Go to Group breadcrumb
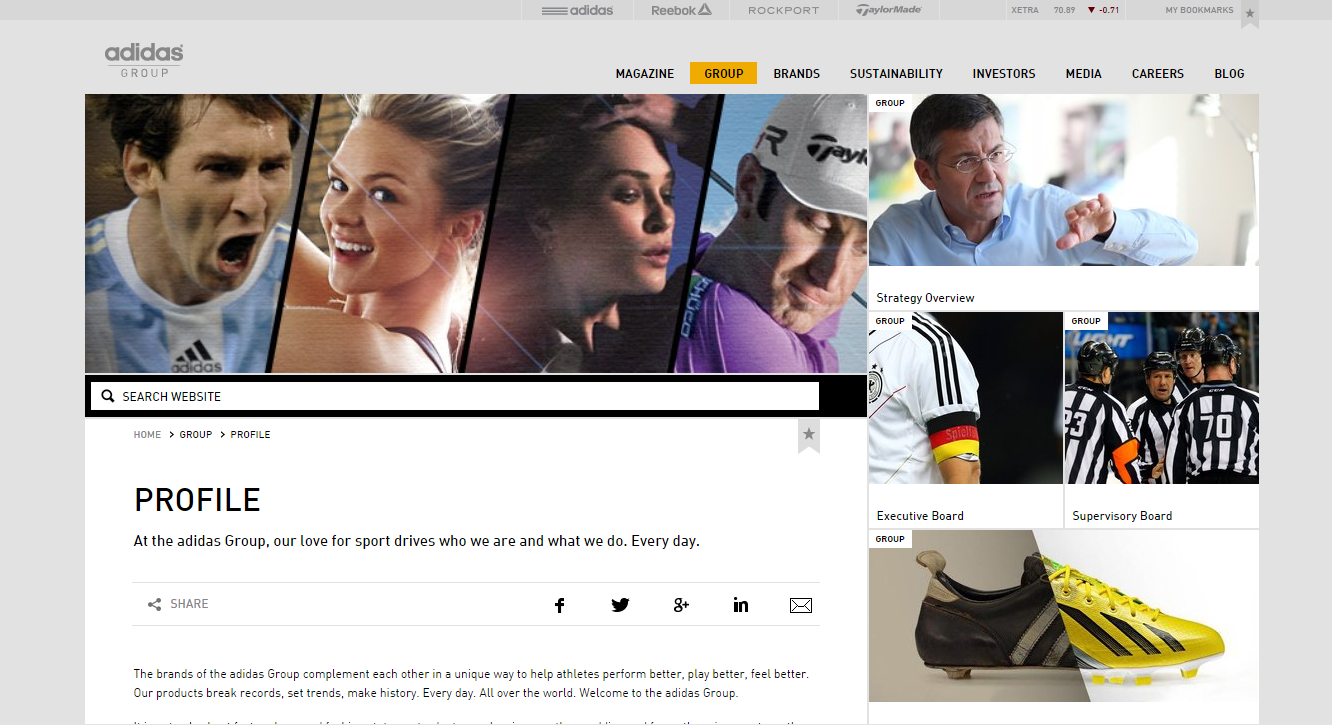 (196, 435)
